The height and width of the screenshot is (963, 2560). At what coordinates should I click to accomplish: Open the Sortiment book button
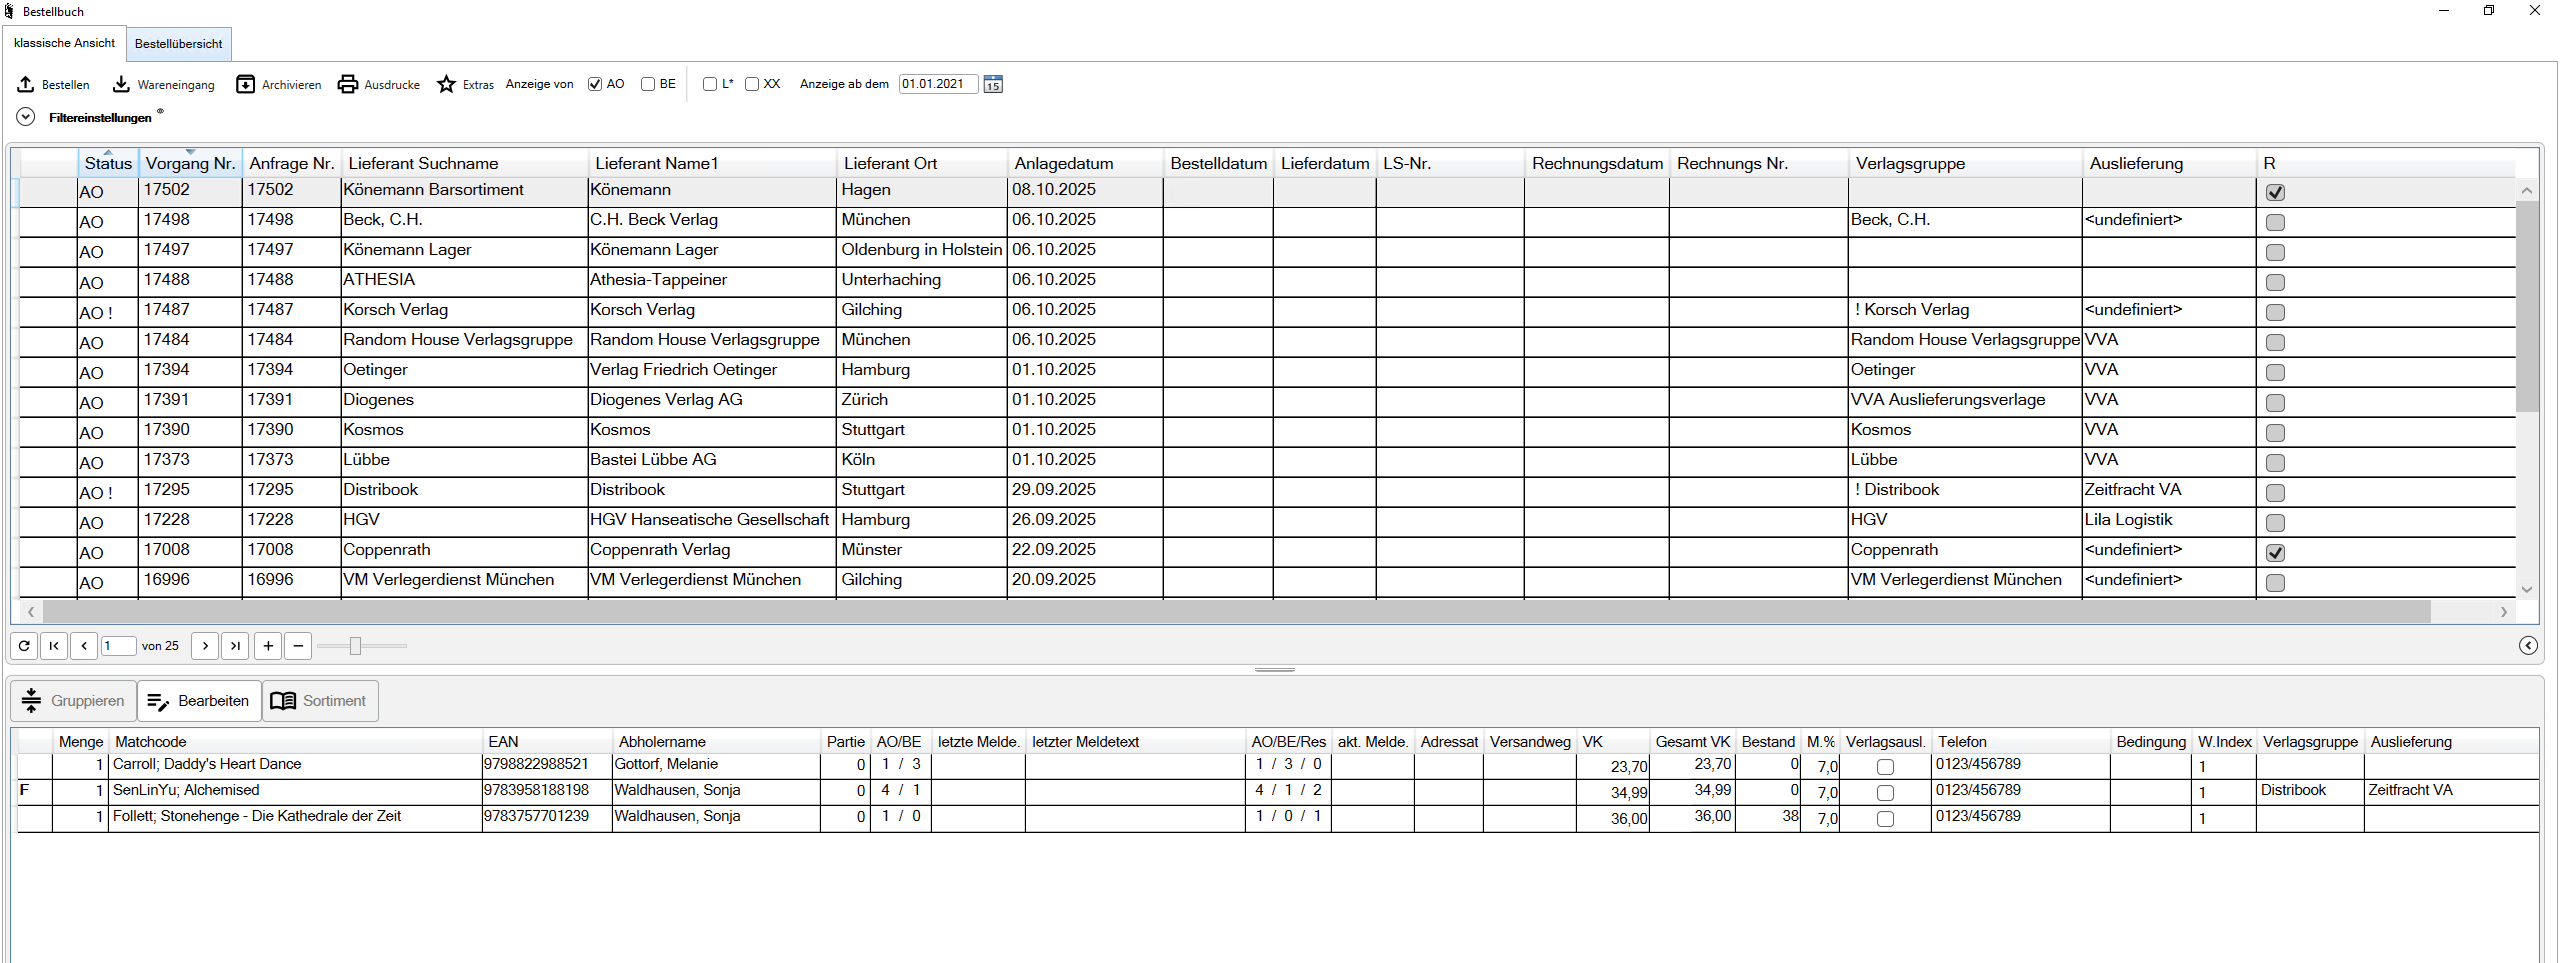coord(320,701)
